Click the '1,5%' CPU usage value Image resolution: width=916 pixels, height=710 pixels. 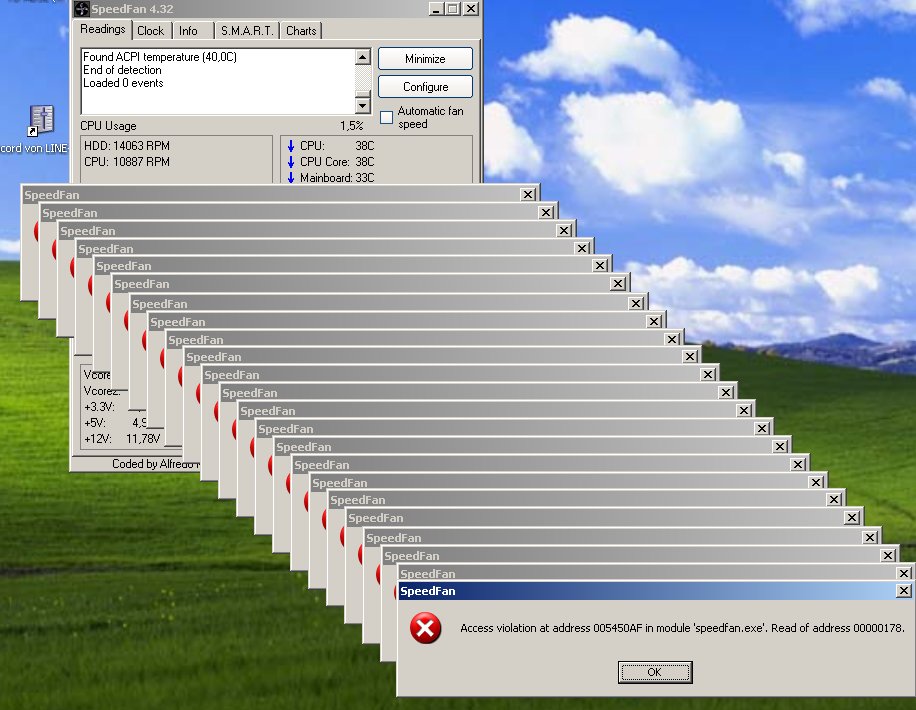point(352,126)
